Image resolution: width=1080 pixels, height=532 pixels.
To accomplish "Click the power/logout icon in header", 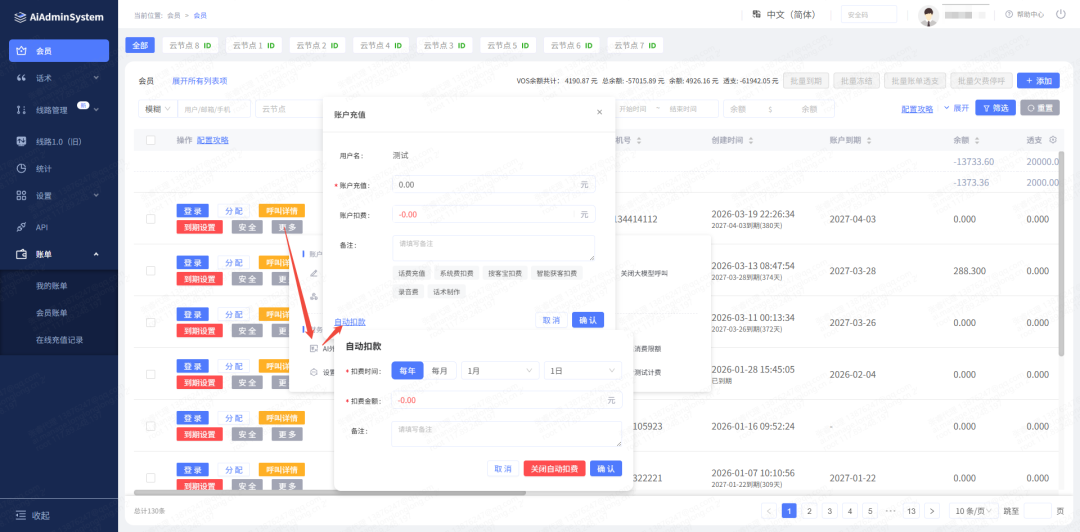I will pyautogui.click(x=1061, y=14).
